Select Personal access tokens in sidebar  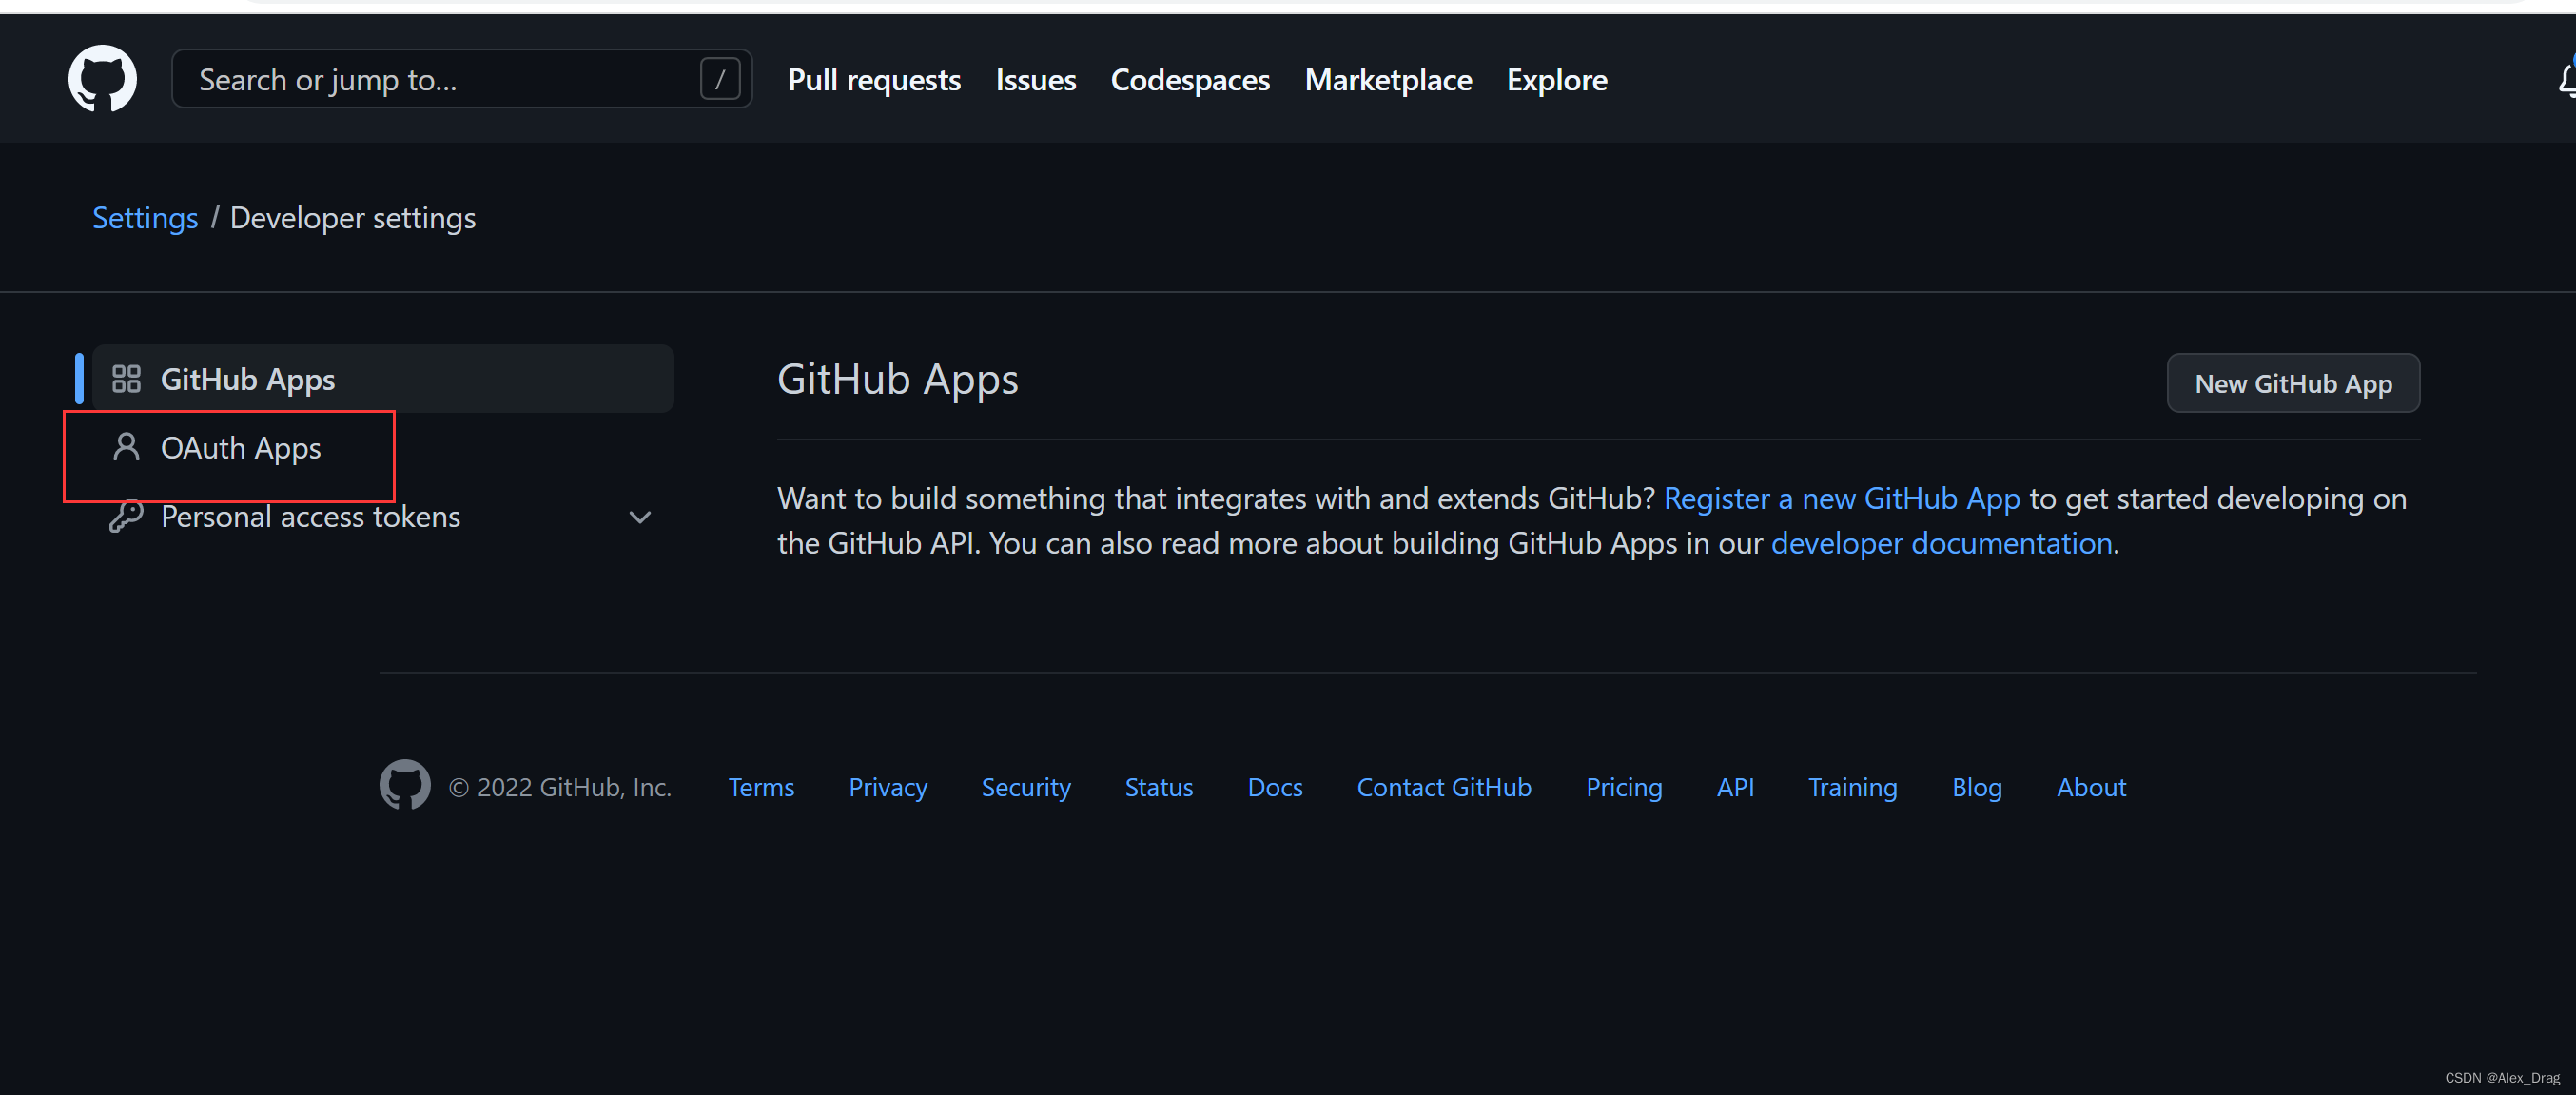383,517
